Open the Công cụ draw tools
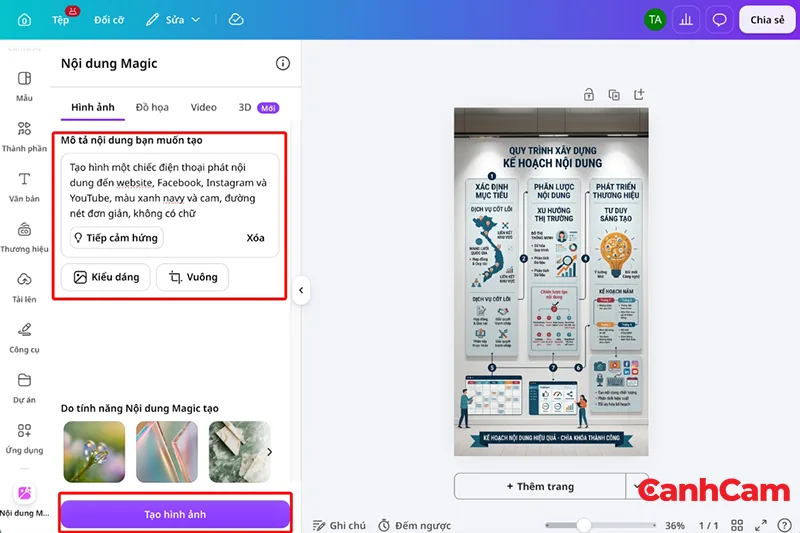Screen dimensions: 800x533 point(24,338)
